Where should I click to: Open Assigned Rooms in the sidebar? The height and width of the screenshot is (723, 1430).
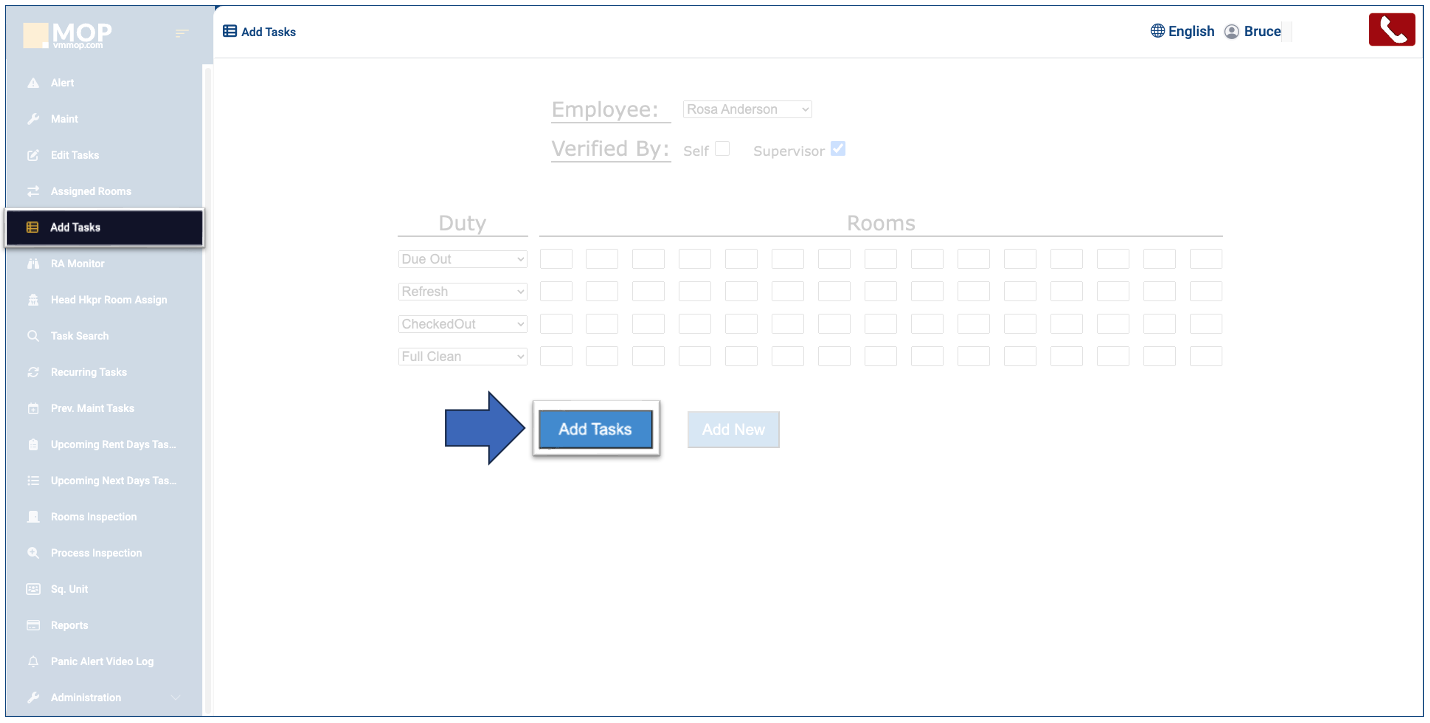coord(90,191)
